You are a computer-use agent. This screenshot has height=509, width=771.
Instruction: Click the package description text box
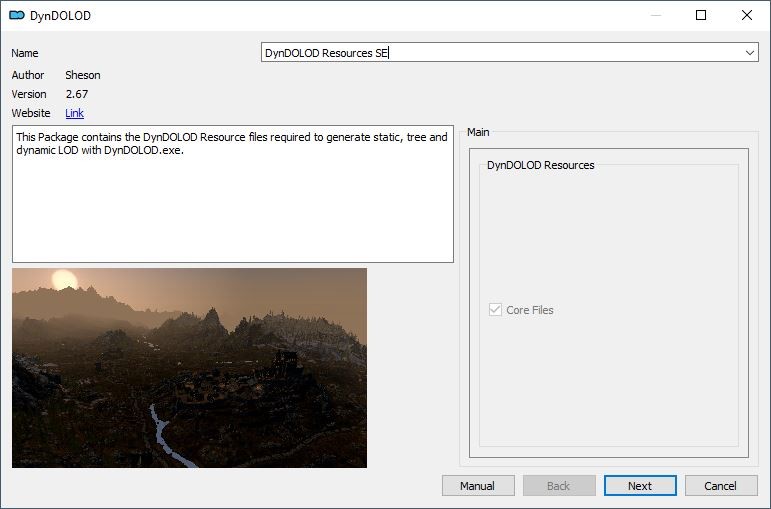pyautogui.click(x=233, y=194)
